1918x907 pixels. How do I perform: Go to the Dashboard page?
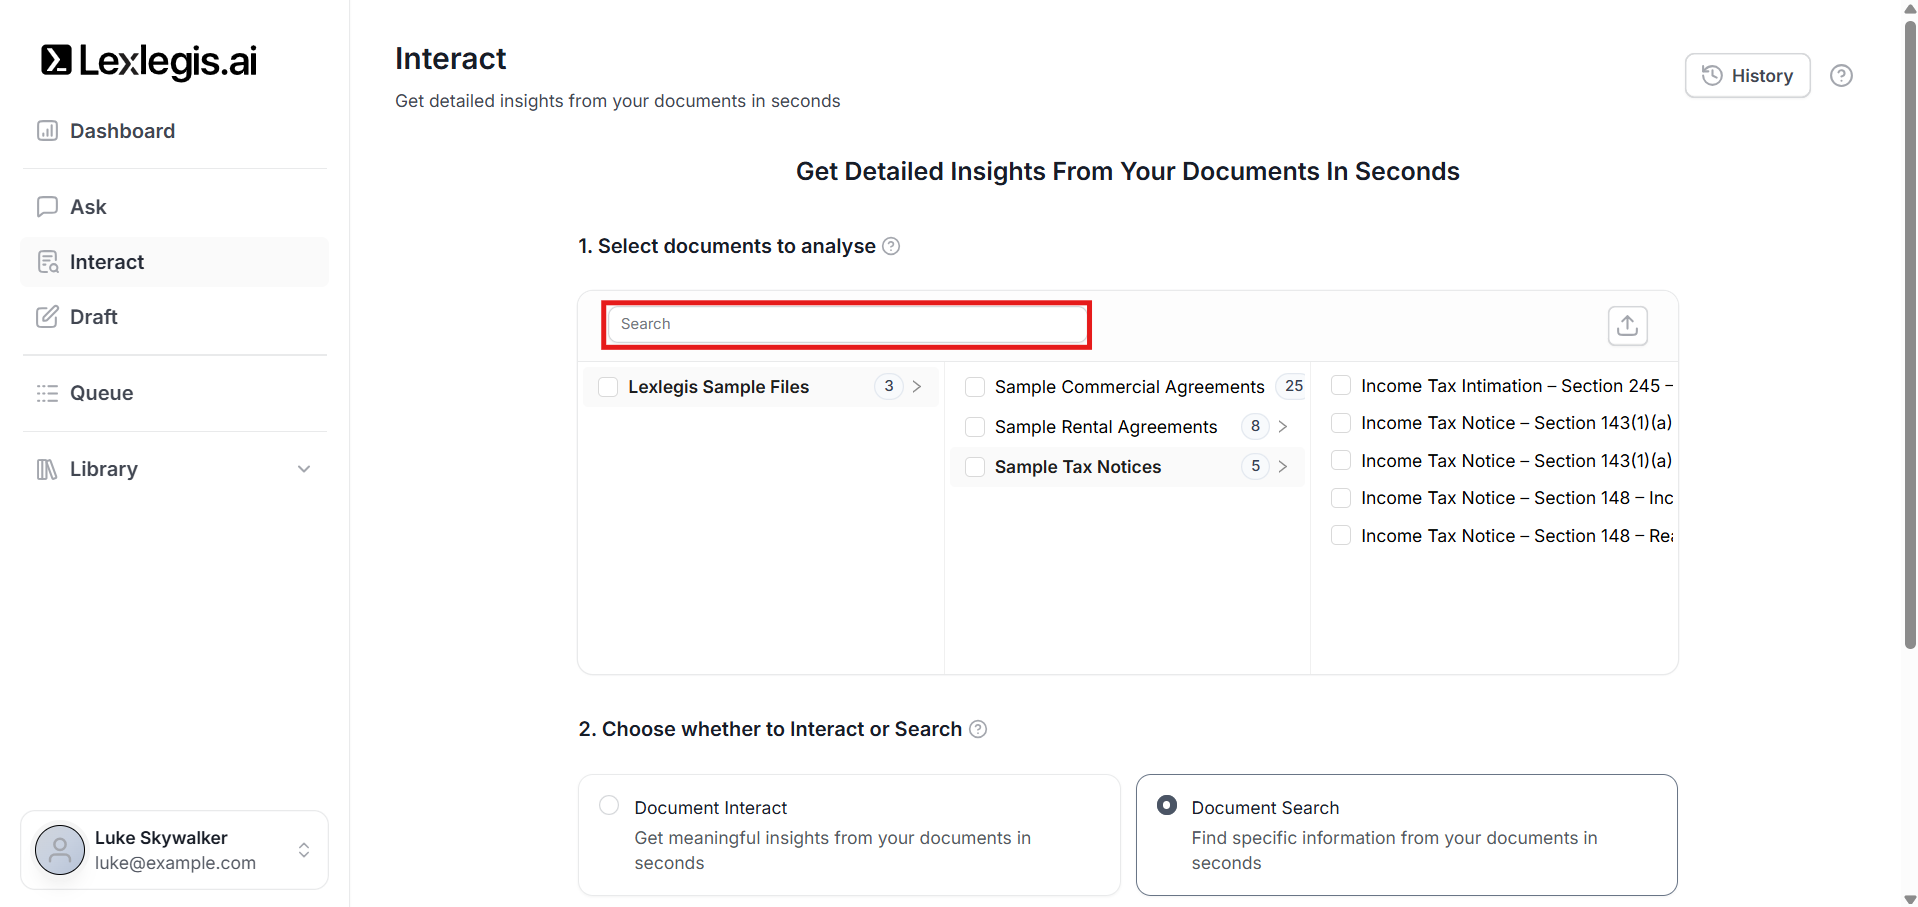point(122,131)
